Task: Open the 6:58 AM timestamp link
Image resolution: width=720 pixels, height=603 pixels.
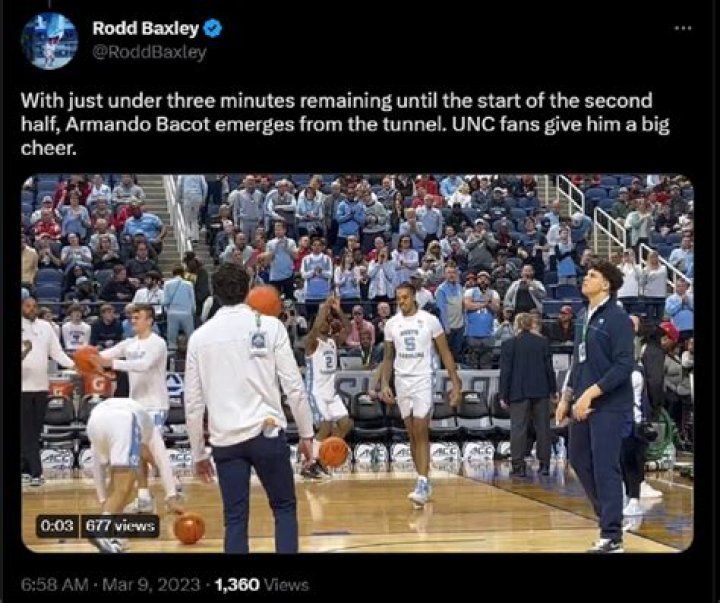Action: pos(55,585)
